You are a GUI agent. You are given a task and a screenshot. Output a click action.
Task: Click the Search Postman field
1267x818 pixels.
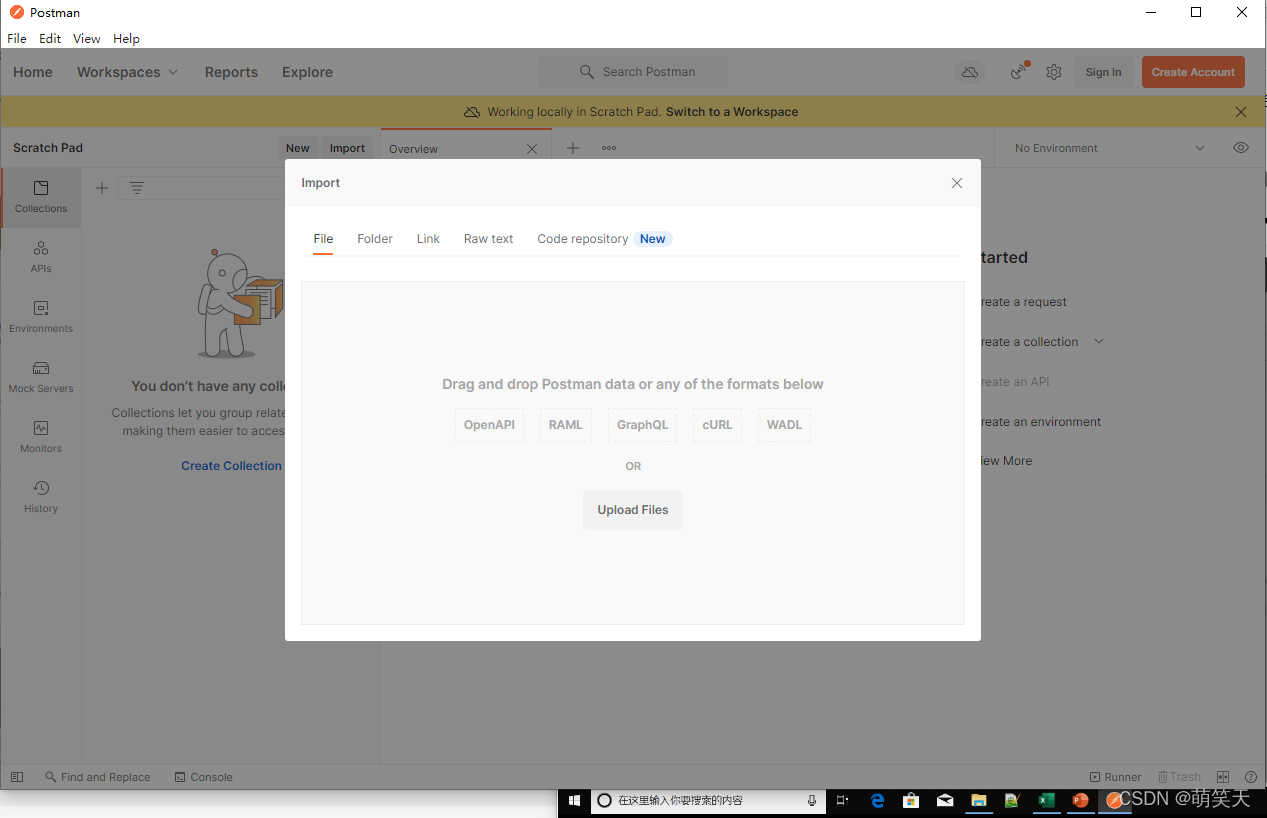click(633, 72)
